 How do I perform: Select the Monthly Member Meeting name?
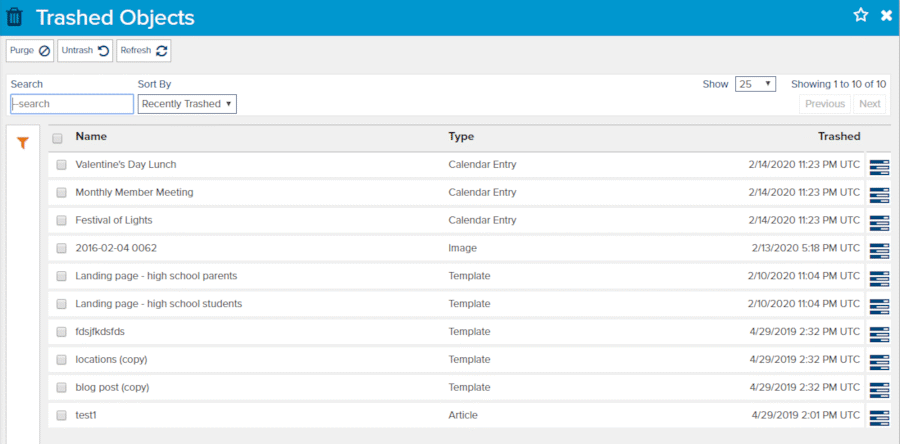coord(134,193)
